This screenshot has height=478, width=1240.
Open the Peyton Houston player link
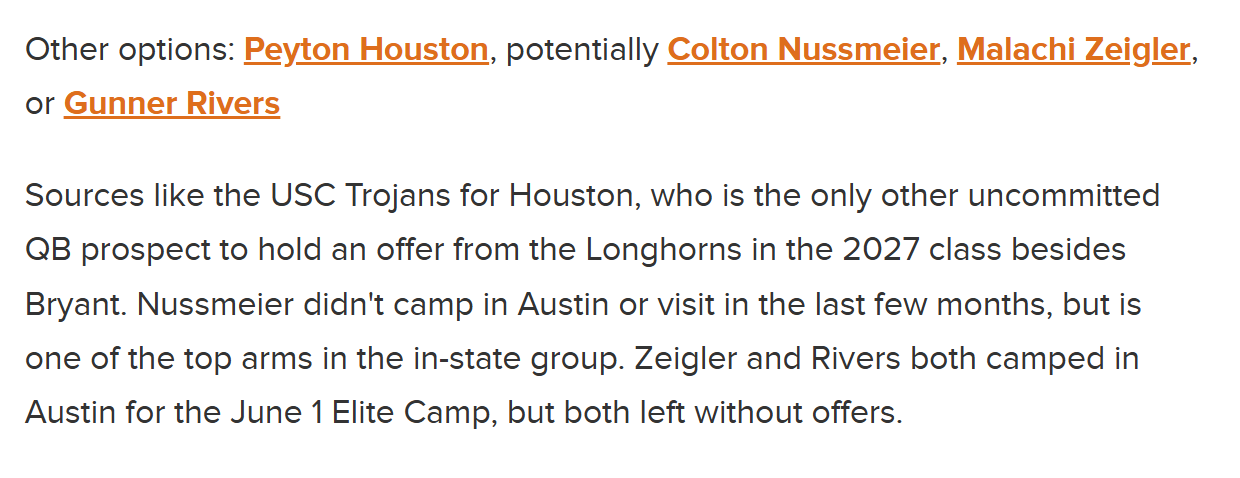pyautogui.click(x=366, y=50)
